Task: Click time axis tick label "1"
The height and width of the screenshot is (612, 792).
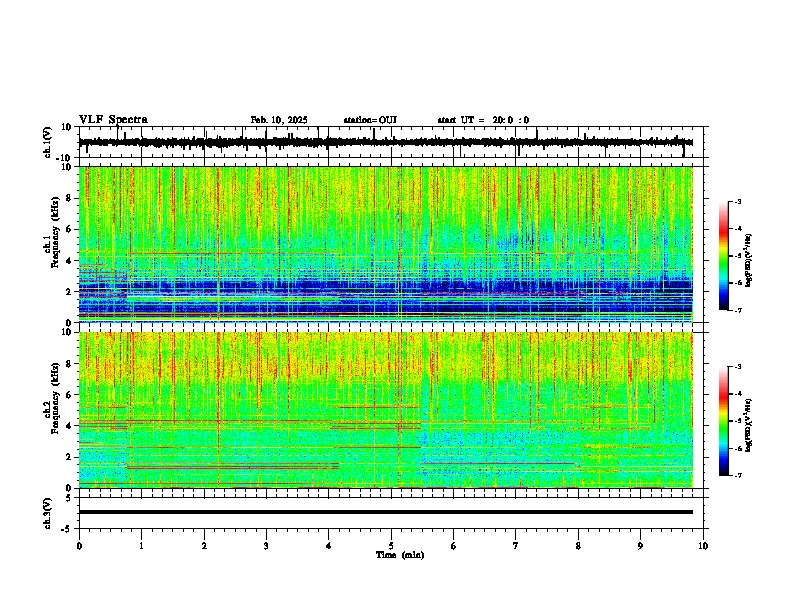Action: (x=141, y=546)
